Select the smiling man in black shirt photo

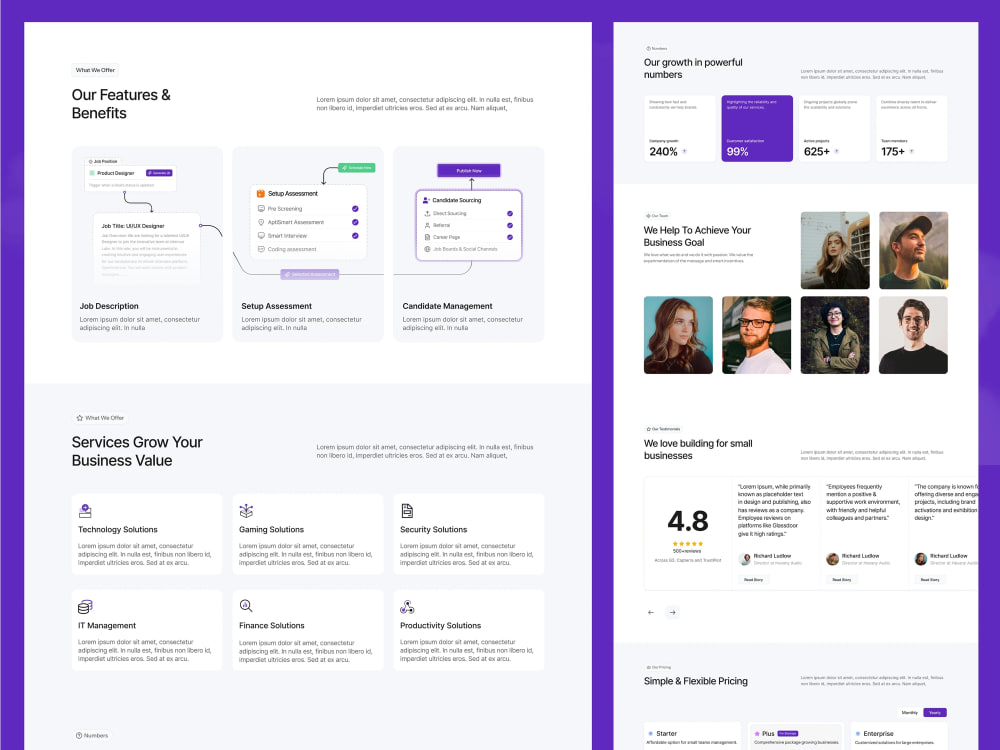tap(913, 335)
